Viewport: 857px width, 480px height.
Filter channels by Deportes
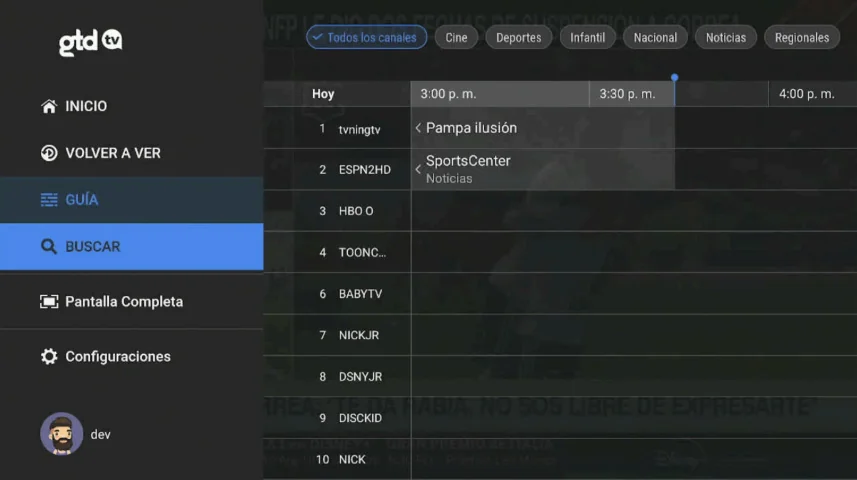point(519,37)
